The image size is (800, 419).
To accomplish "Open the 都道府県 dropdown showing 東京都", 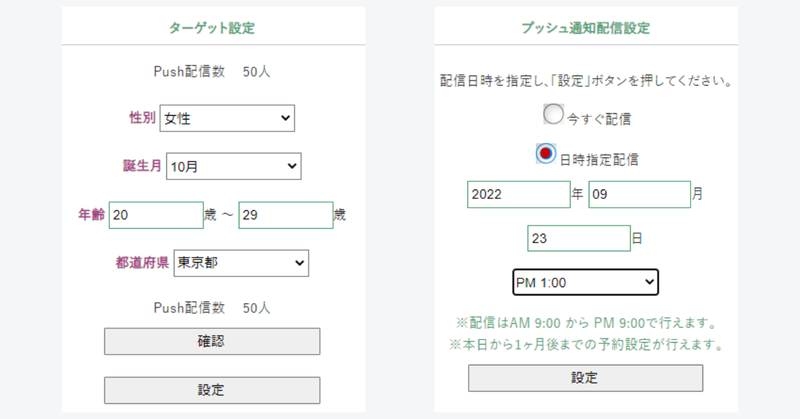I will point(241,263).
